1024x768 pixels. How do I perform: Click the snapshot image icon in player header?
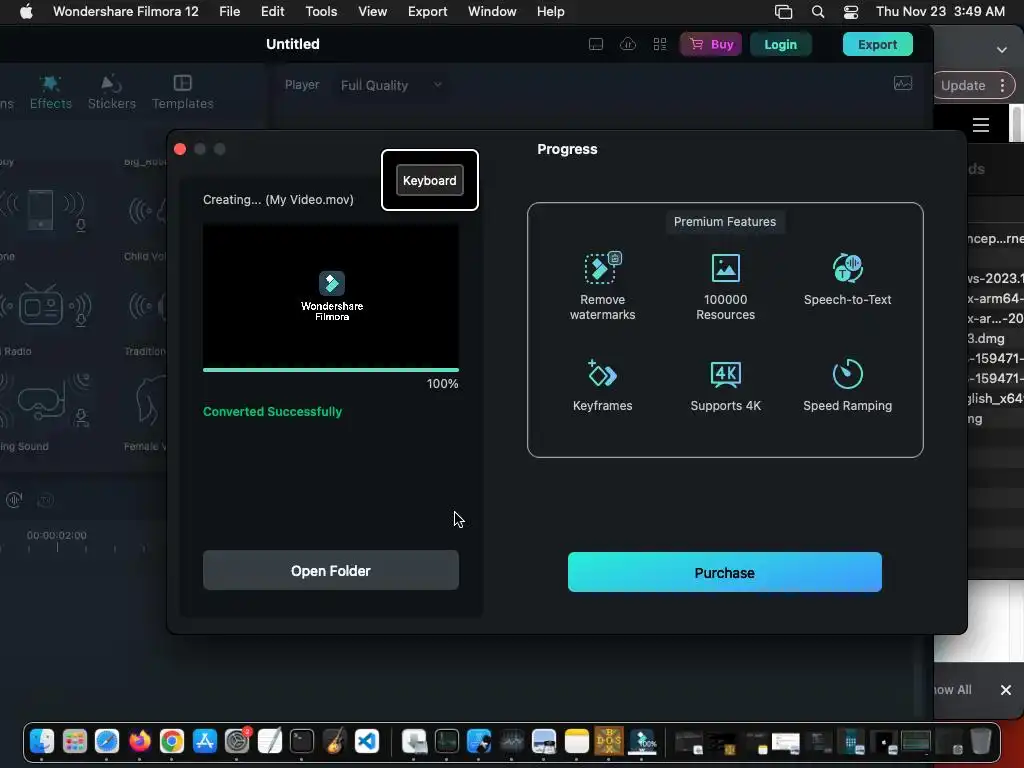coord(903,83)
